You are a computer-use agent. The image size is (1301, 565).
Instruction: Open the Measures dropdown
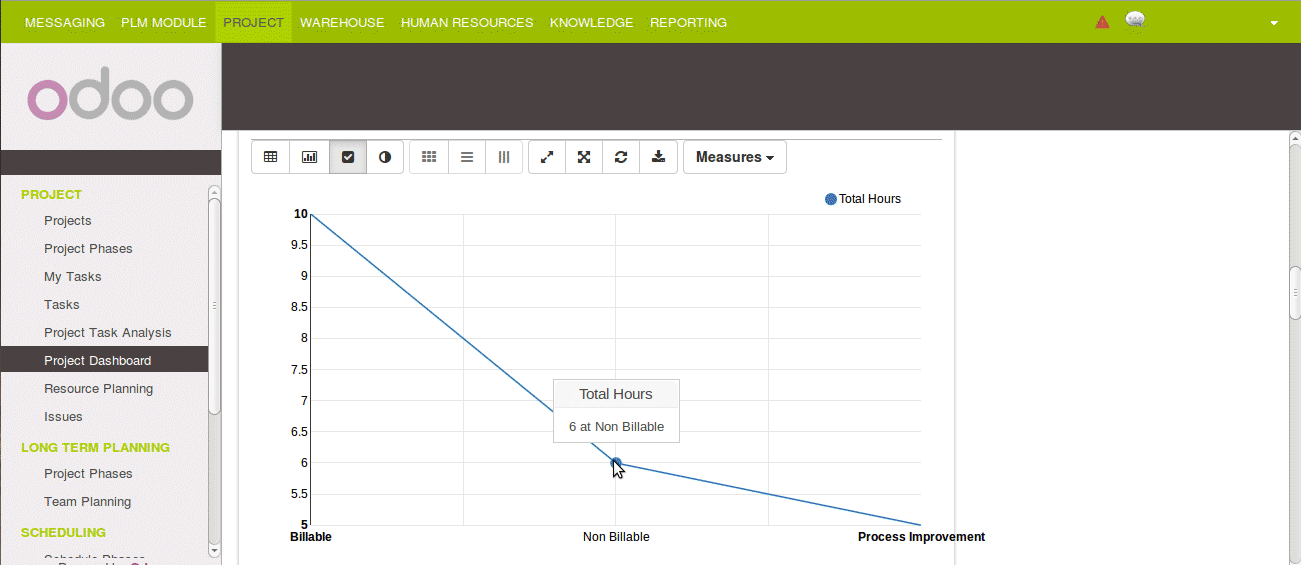734,157
